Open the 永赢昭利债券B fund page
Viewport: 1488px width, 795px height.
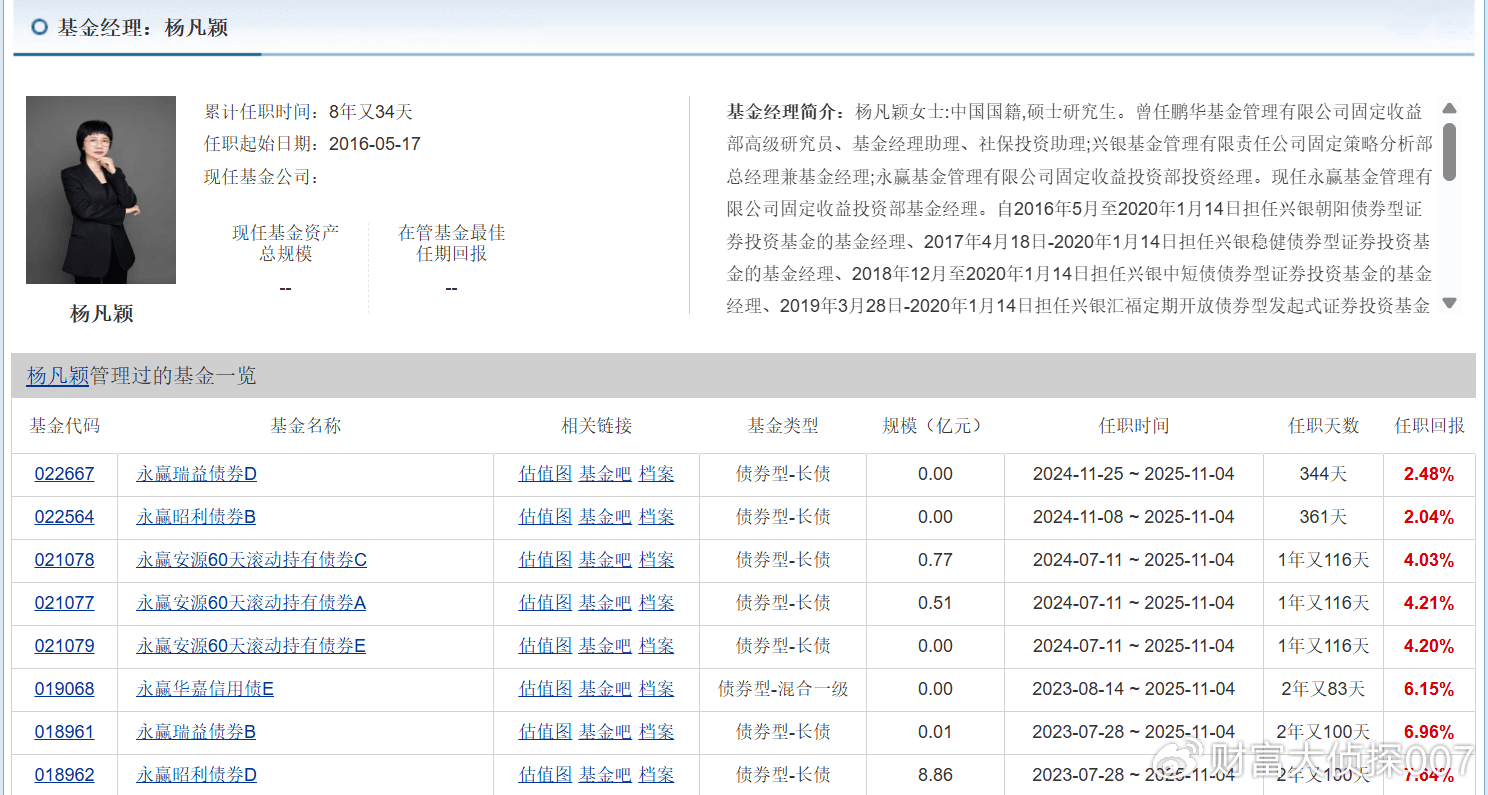[196, 517]
